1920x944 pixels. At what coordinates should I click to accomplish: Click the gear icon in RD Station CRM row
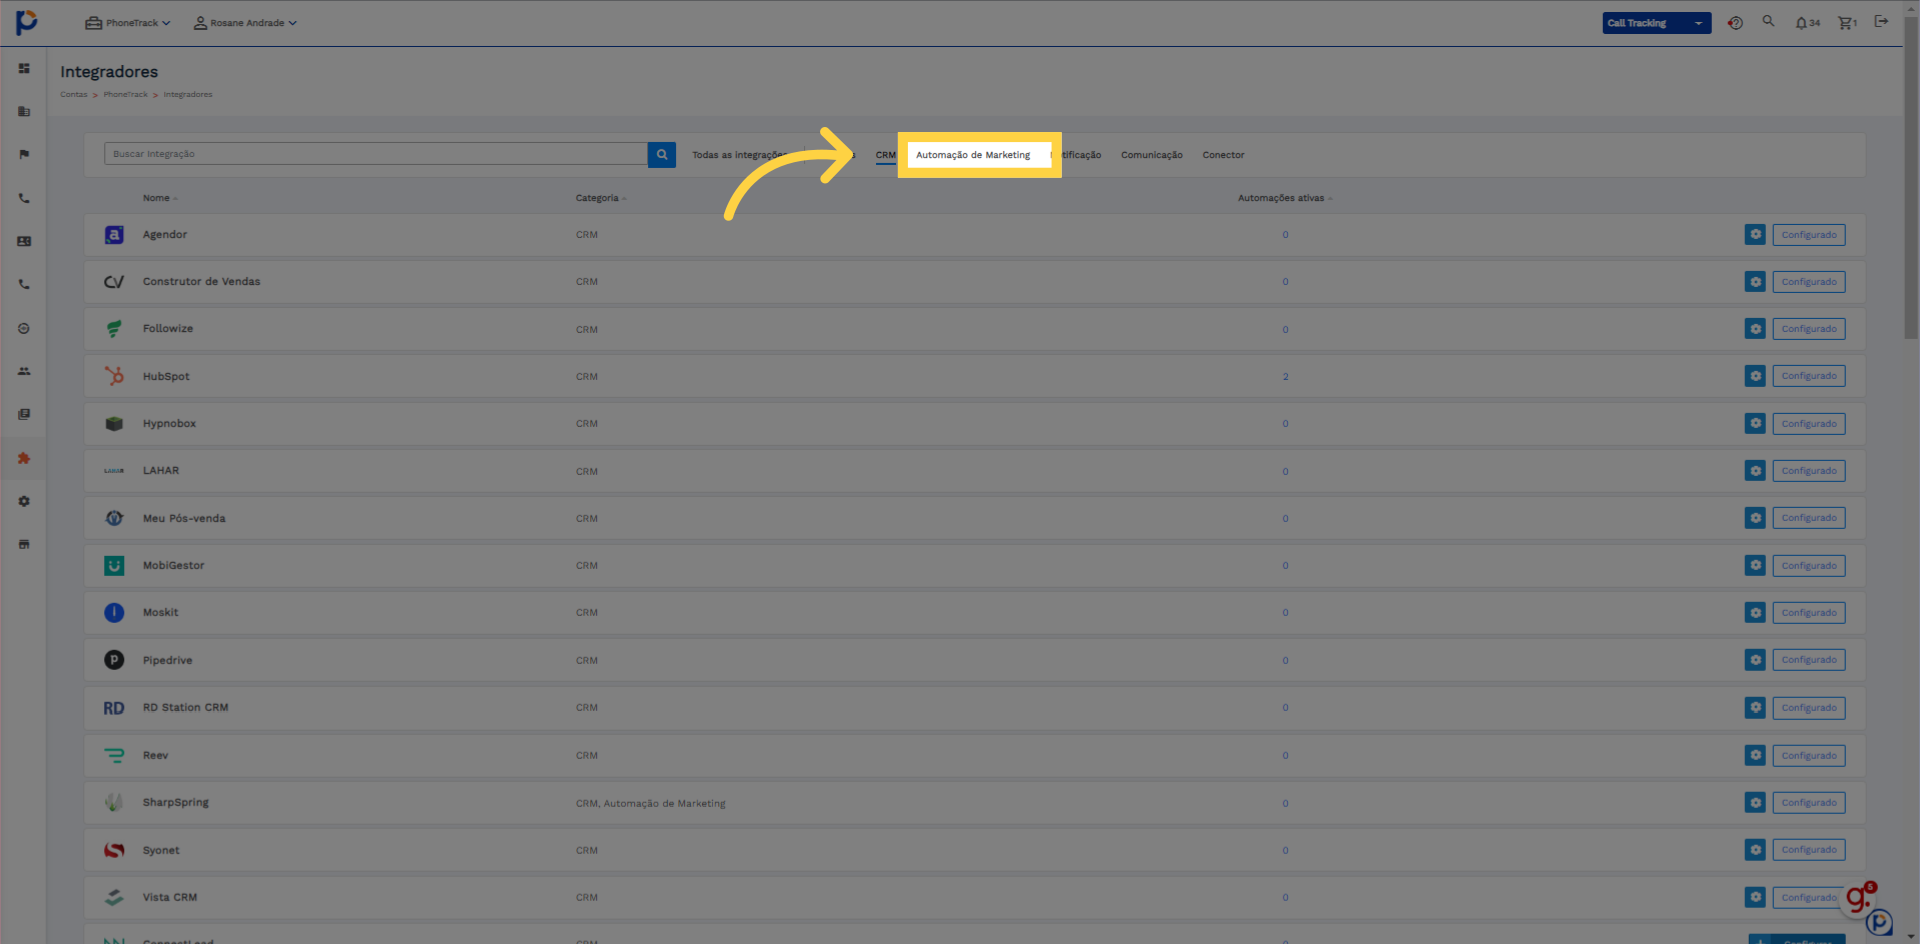pos(1755,707)
